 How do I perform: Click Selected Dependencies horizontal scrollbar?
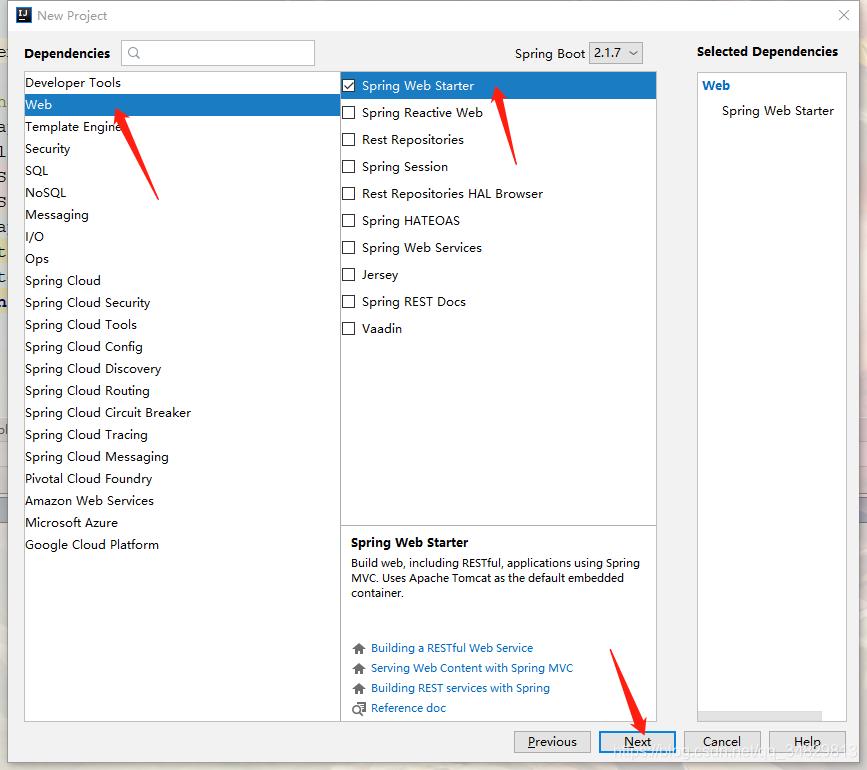point(759,716)
